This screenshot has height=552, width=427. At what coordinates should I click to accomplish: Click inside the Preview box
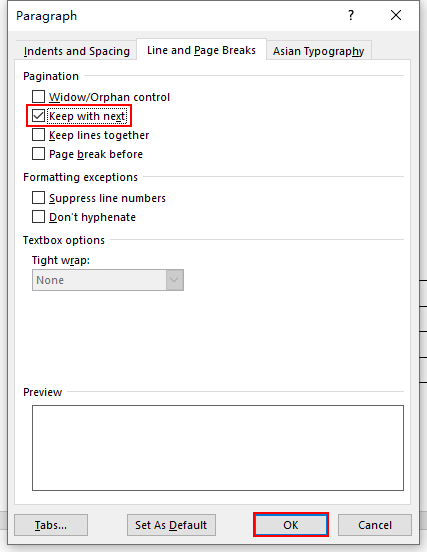(218, 448)
